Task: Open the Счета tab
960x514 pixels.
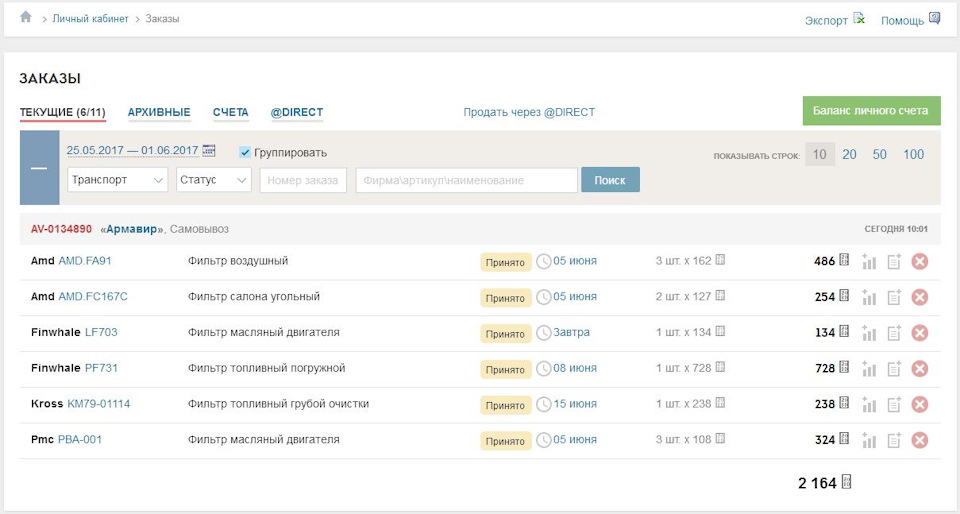Action: 230,113
